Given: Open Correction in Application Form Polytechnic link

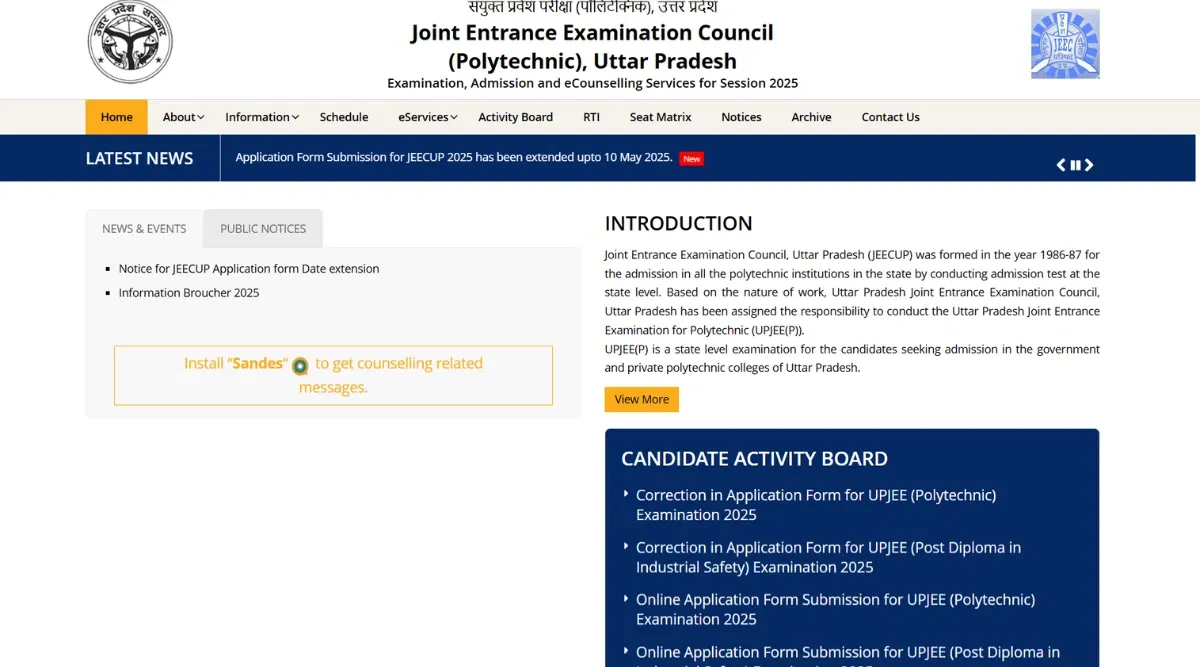Looking at the screenshot, I should [x=815, y=505].
